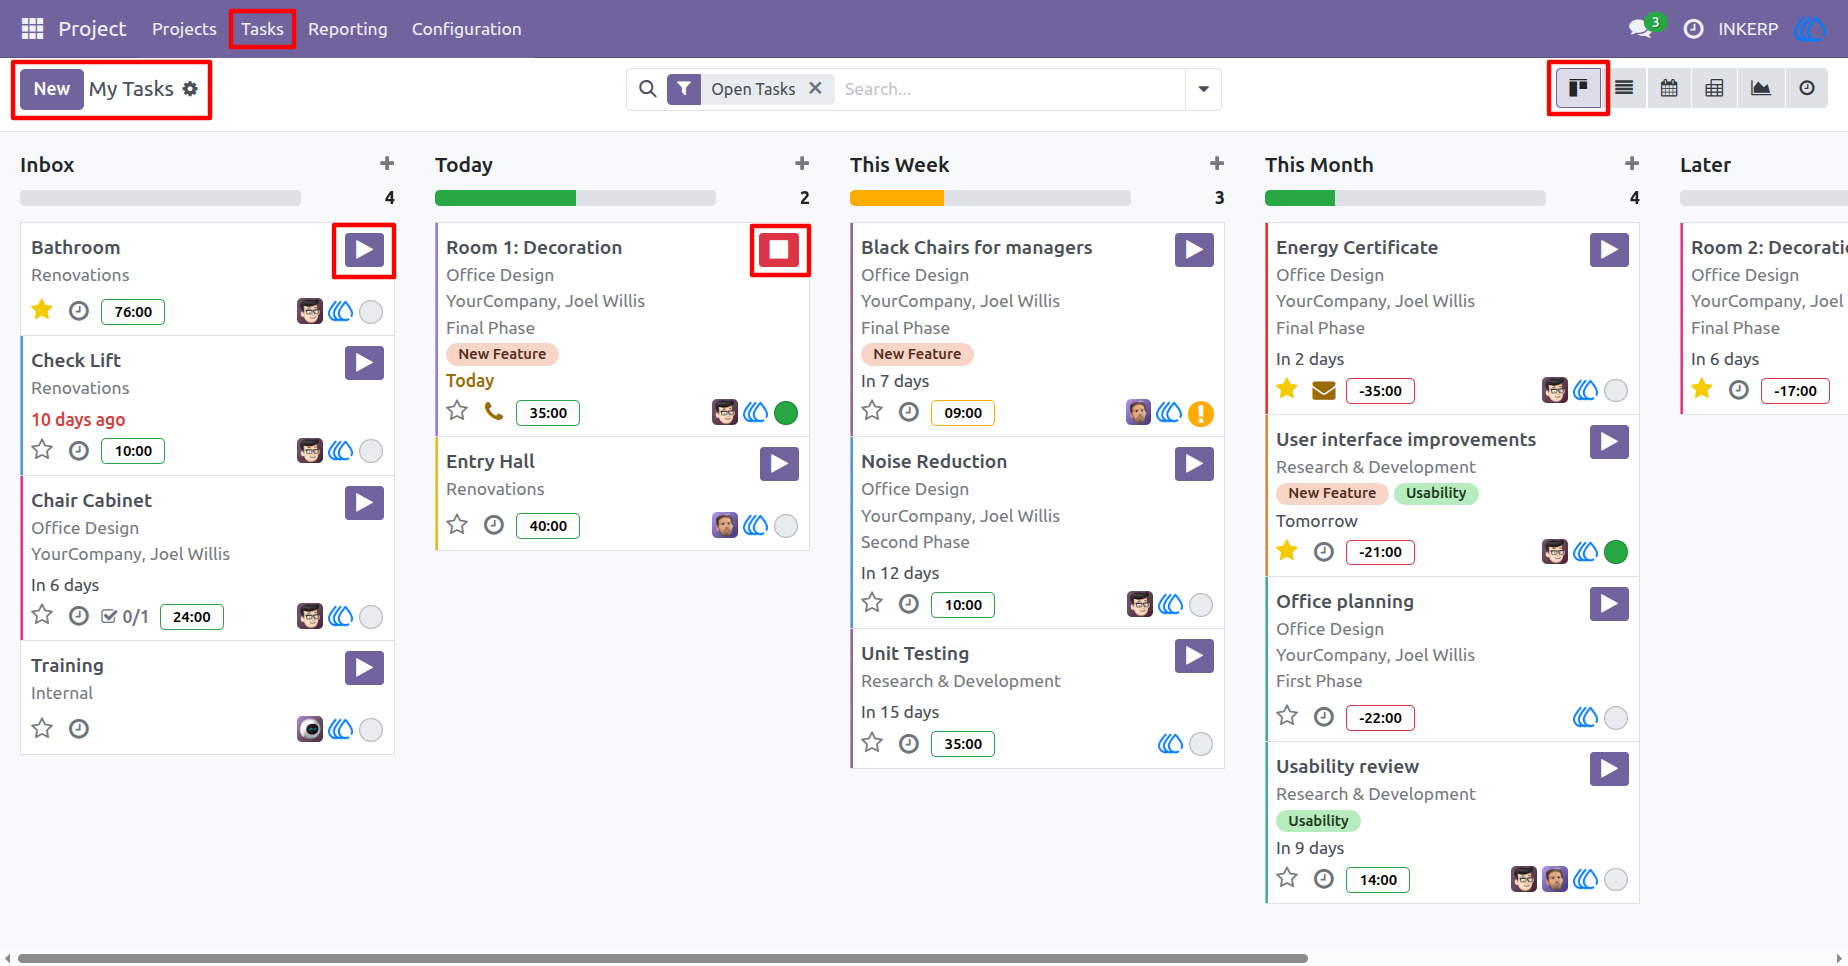Switch to List view
This screenshot has height=966, width=1848.
click(1624, 88)
